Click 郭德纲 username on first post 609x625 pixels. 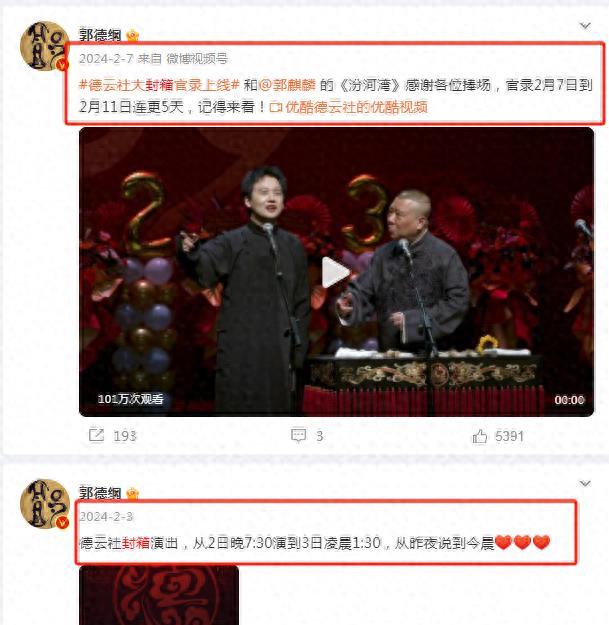coord(100,35)
